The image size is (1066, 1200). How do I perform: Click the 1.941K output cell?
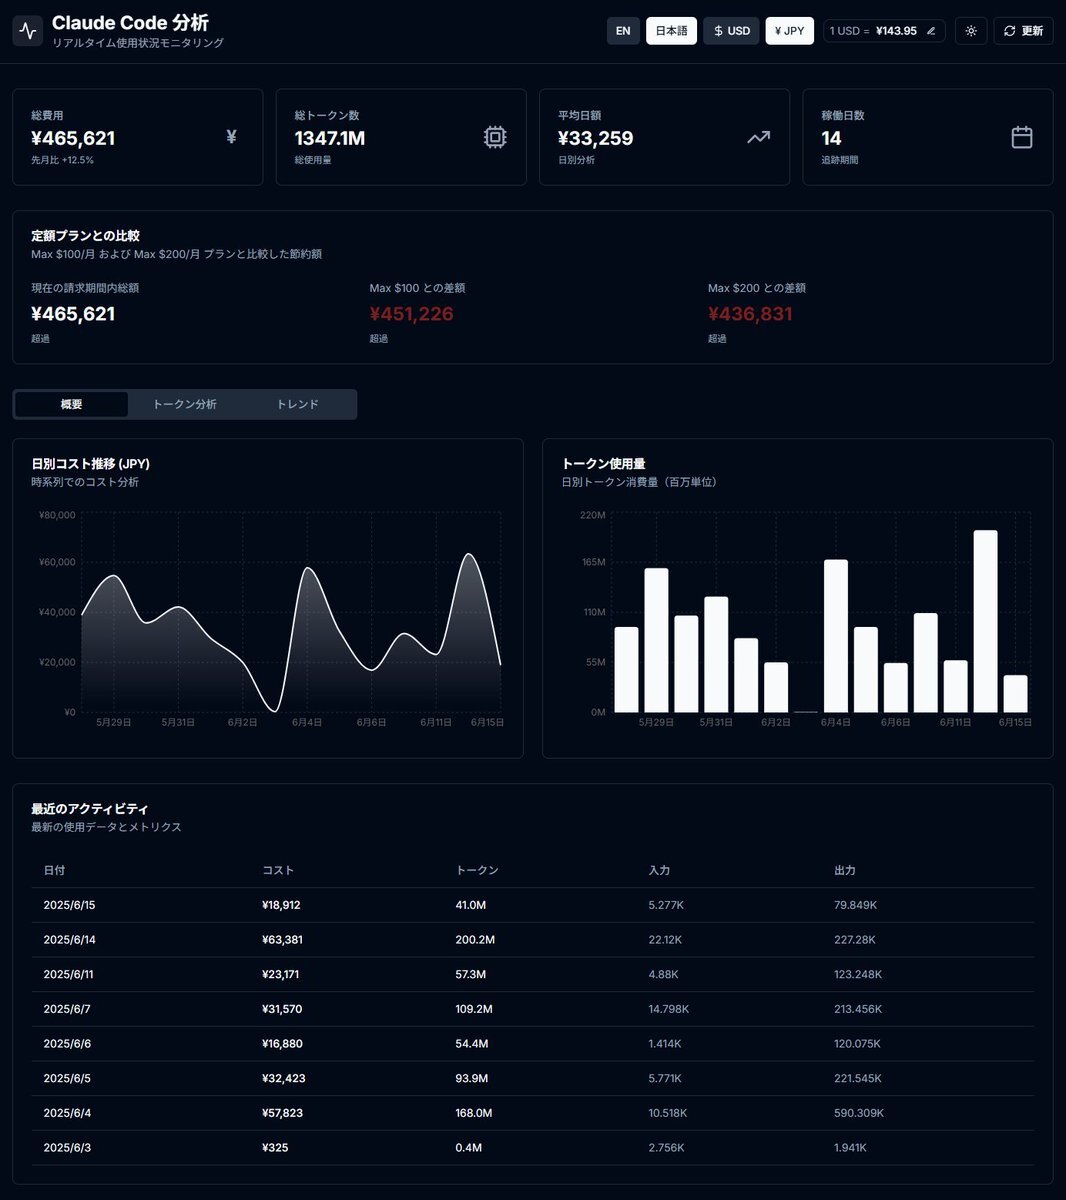[x=851, y=1148]
